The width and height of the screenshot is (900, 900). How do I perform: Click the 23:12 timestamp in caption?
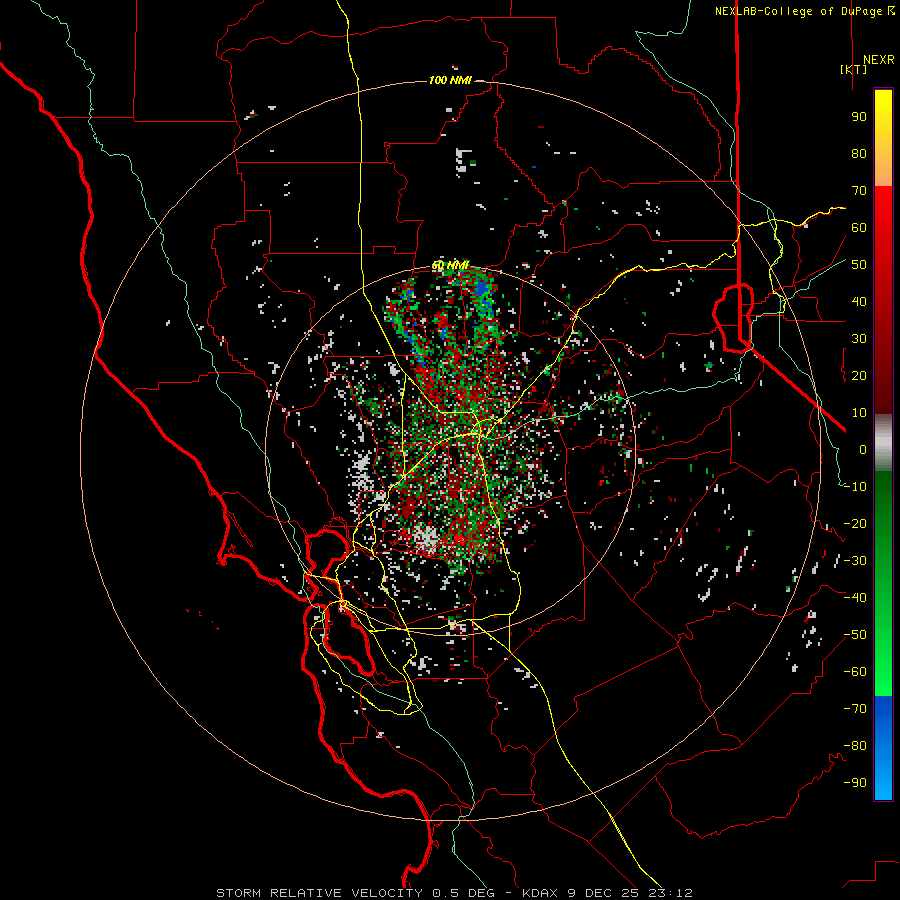(x=670, y=893)
